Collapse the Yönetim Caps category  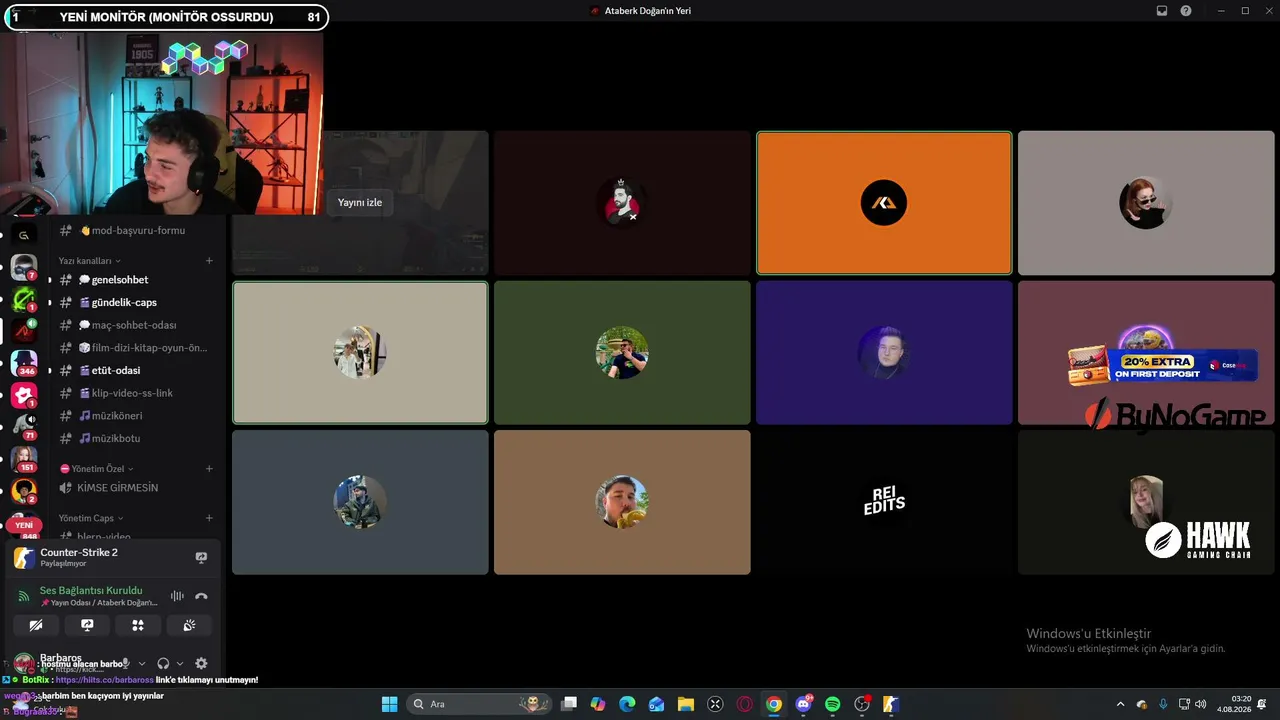(91, 518)
